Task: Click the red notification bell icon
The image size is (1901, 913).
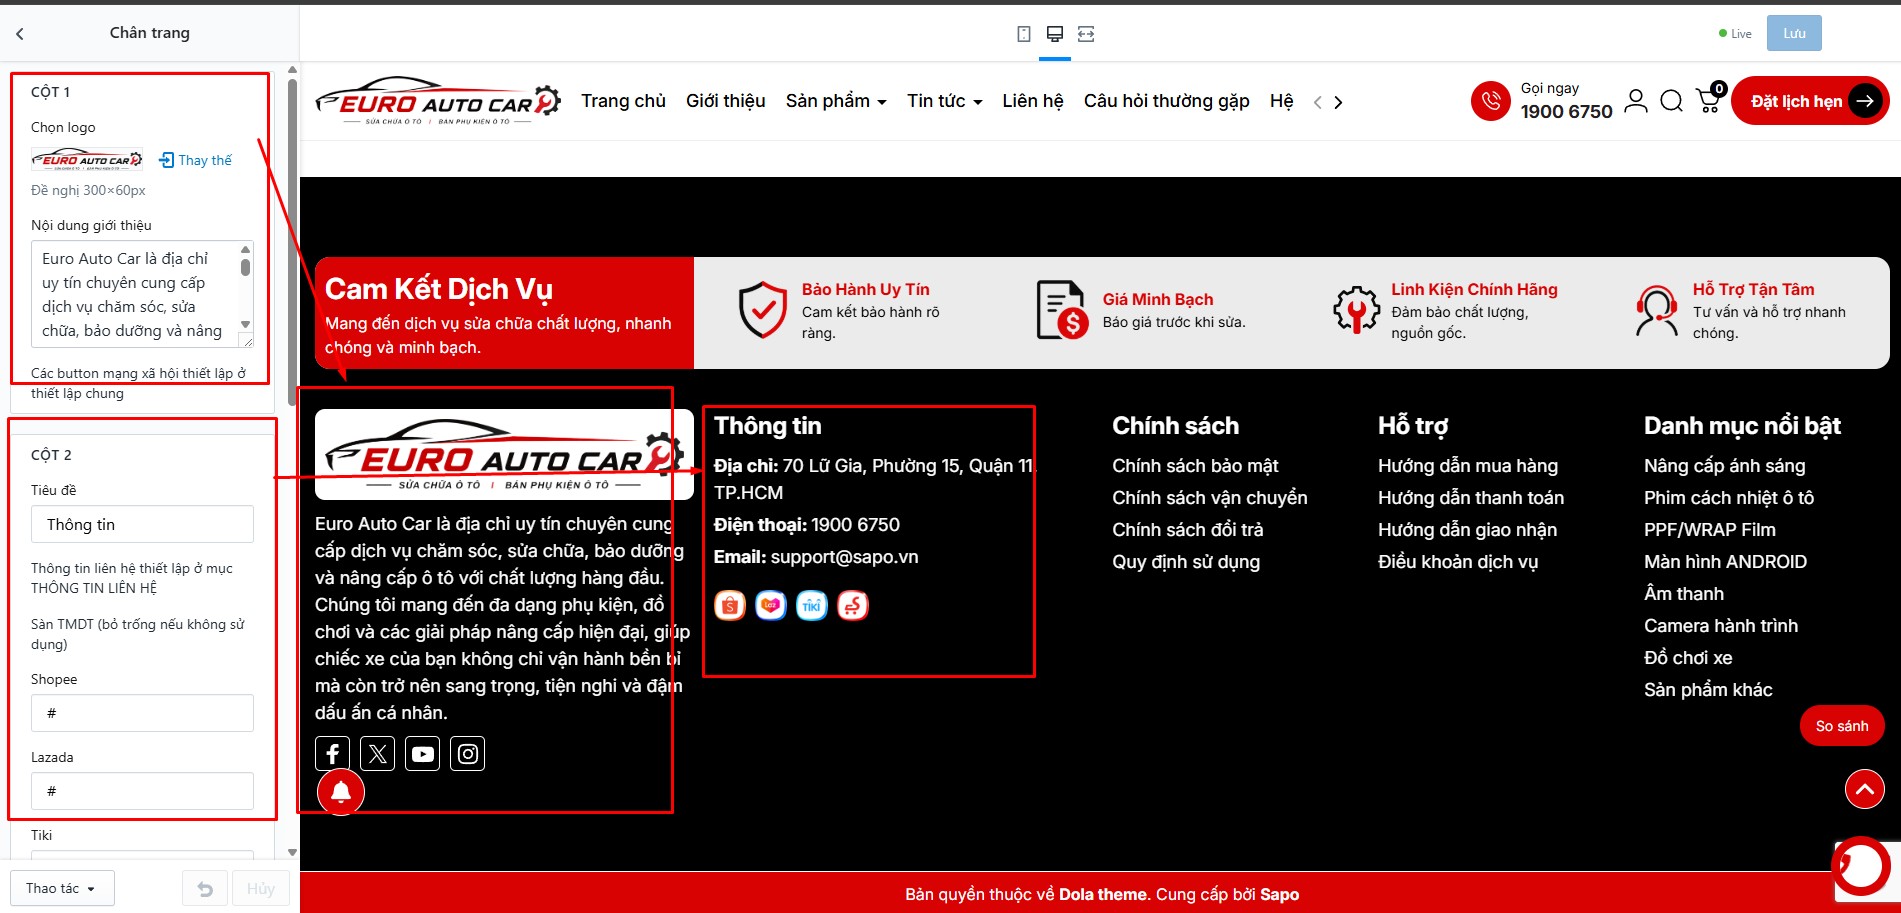Action: (x=341, y=792)
